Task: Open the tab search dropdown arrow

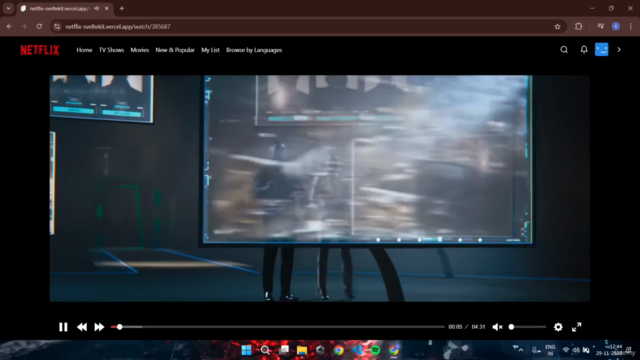Action: point(8,9)
